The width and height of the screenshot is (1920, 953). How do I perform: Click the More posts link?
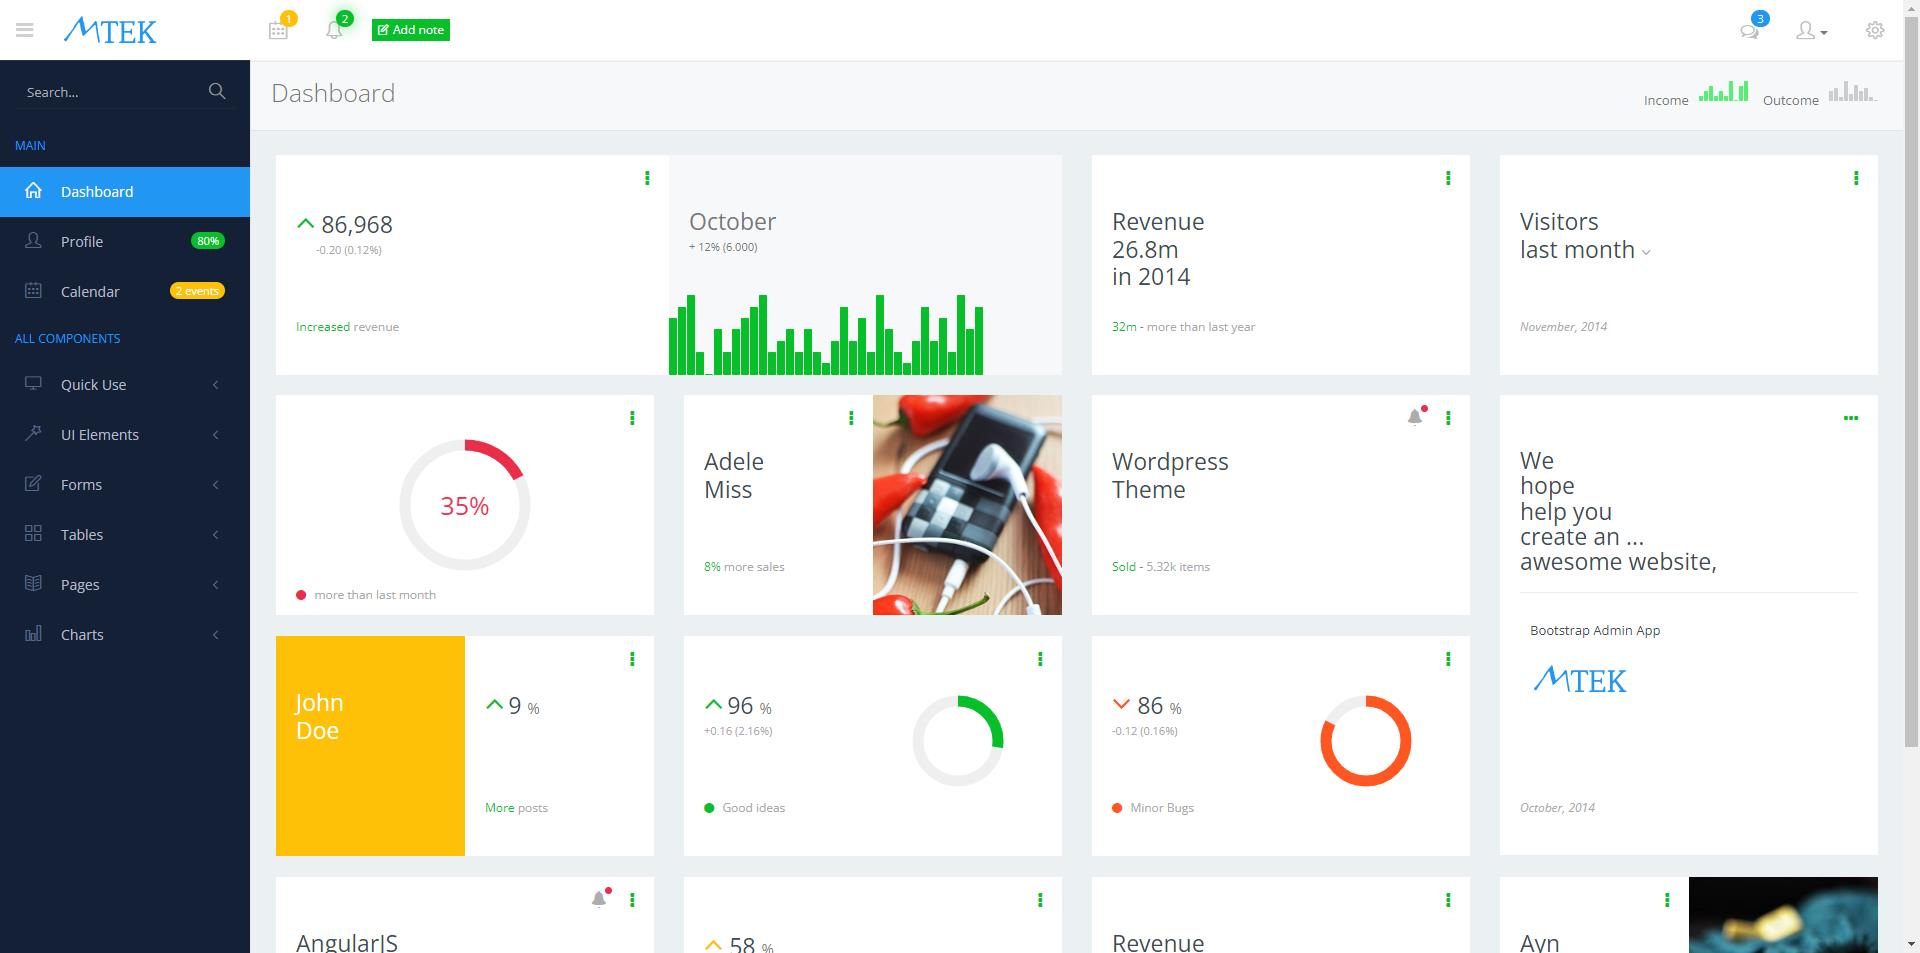(516, 808)
